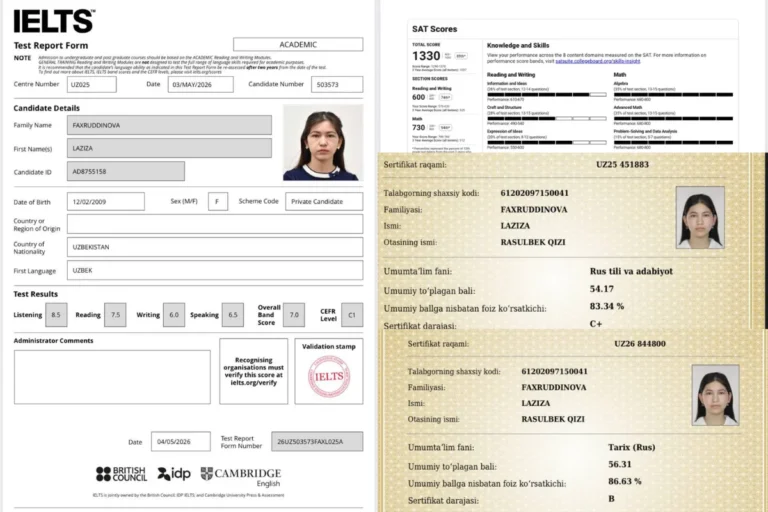Click the SAT Math score 730
The width and height of the screenshot is (768, 512).
(x=419, y=127)
